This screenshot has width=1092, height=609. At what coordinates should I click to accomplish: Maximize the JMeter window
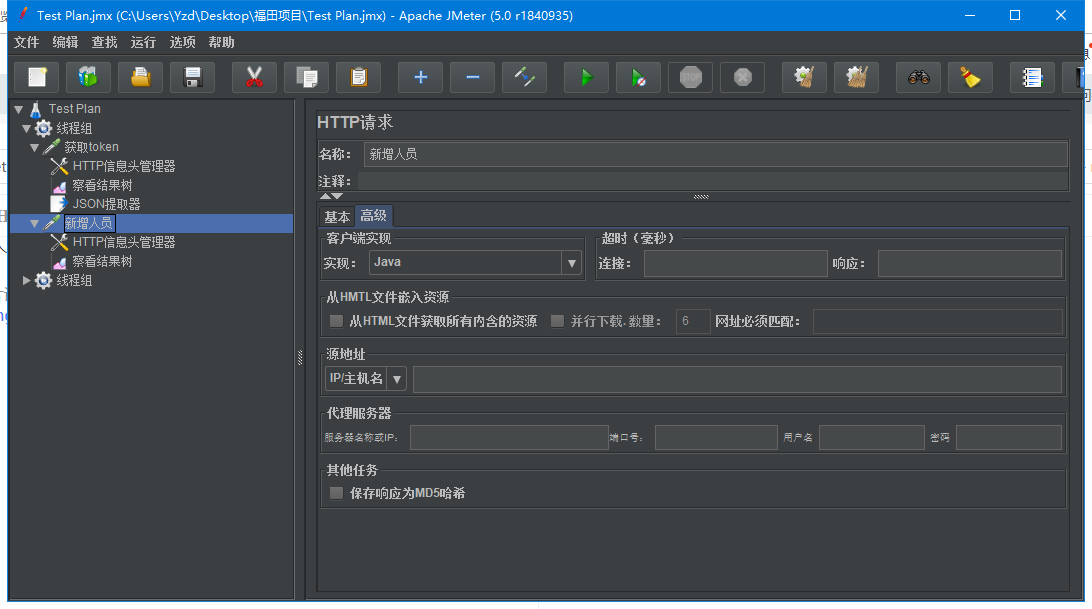click(1015, 15)
